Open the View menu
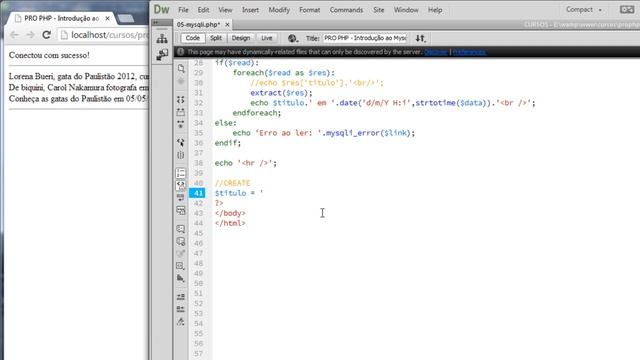 (x=225, y=10)
